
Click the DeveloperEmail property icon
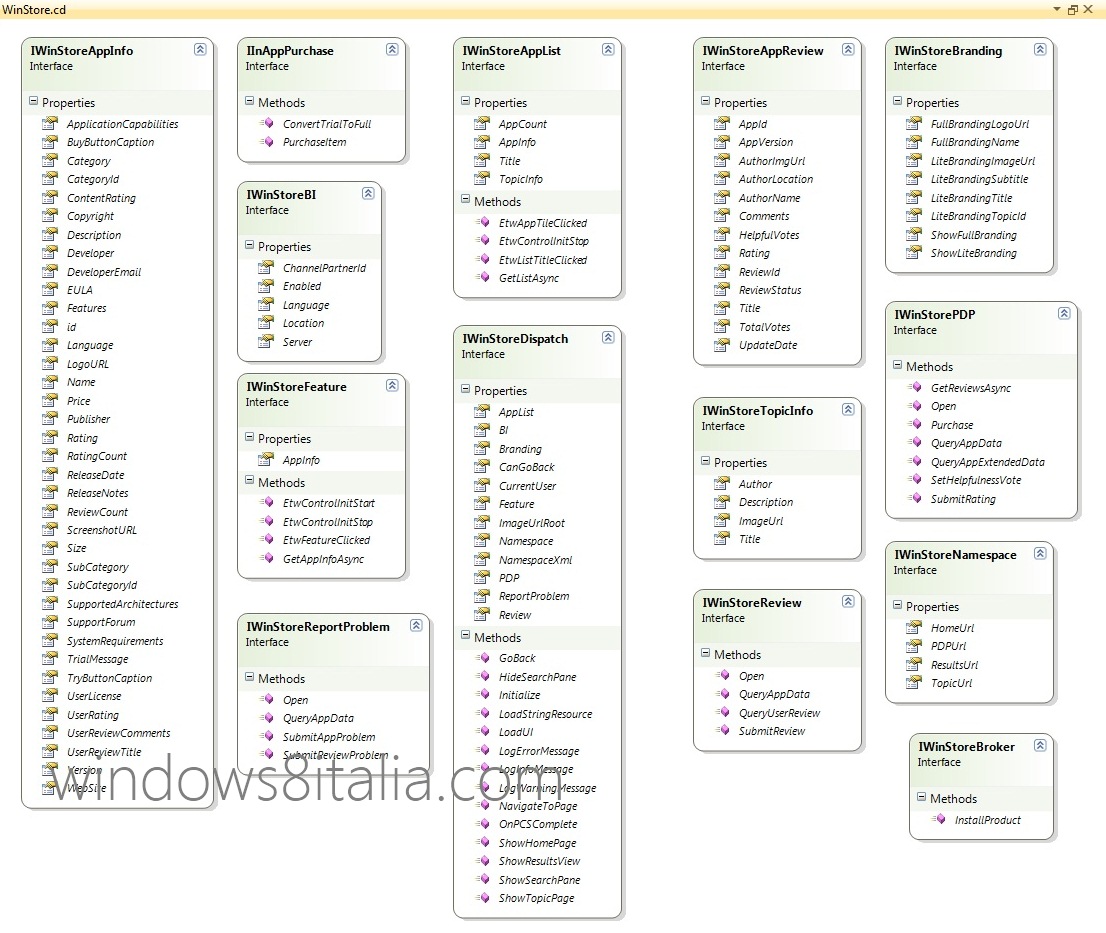coord(49,272)
